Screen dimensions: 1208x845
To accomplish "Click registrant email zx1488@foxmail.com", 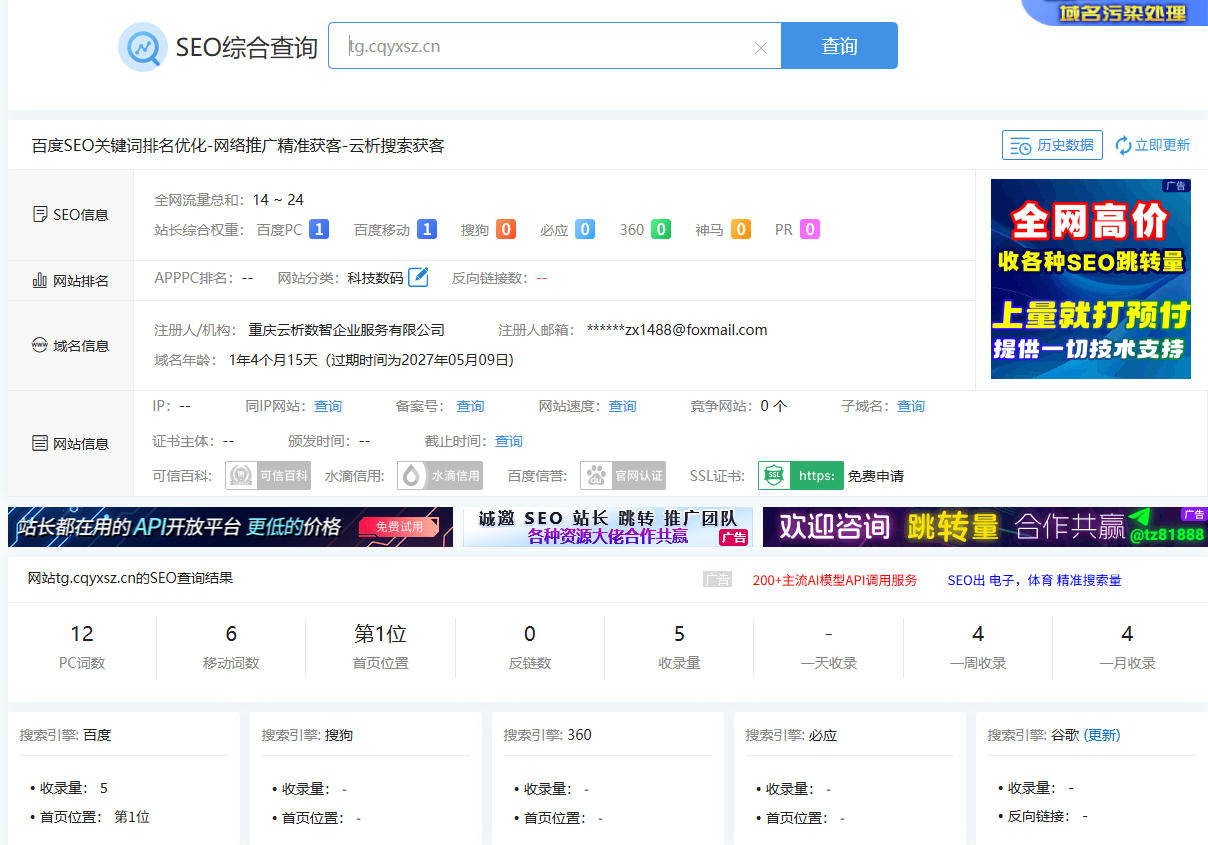I will click(677, 330).
